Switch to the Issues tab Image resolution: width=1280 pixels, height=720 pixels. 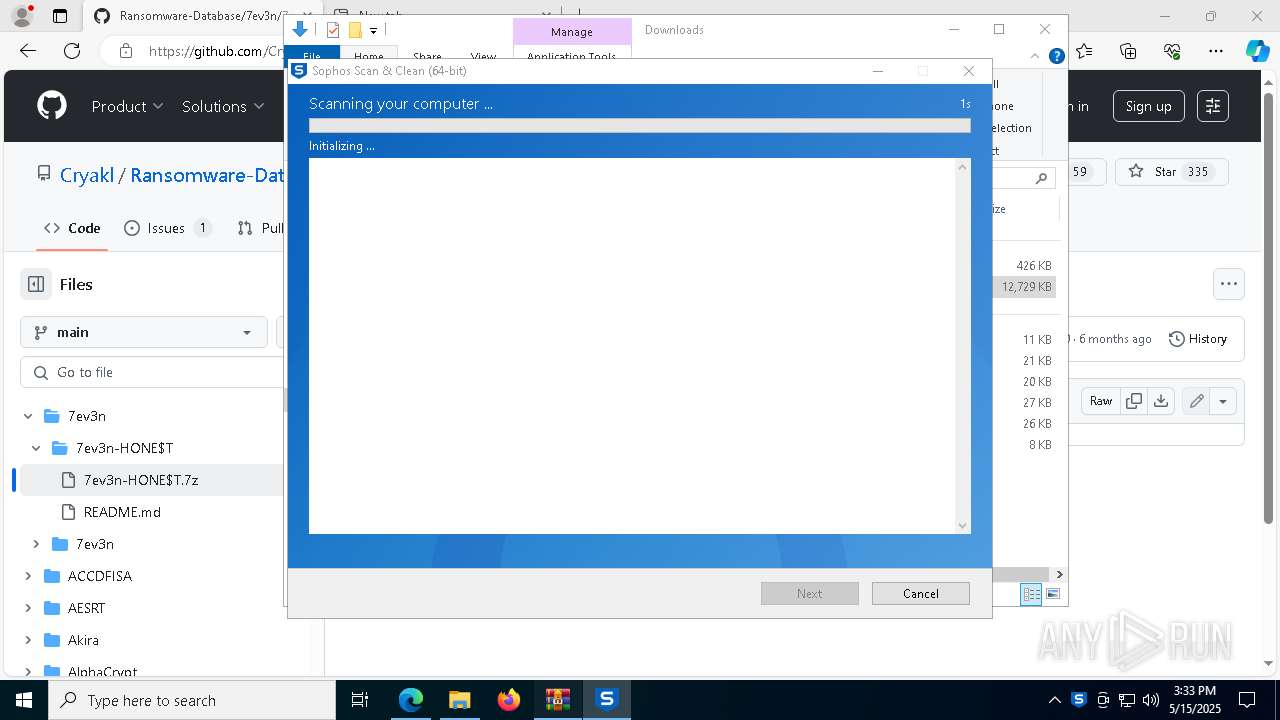point(167,228)
